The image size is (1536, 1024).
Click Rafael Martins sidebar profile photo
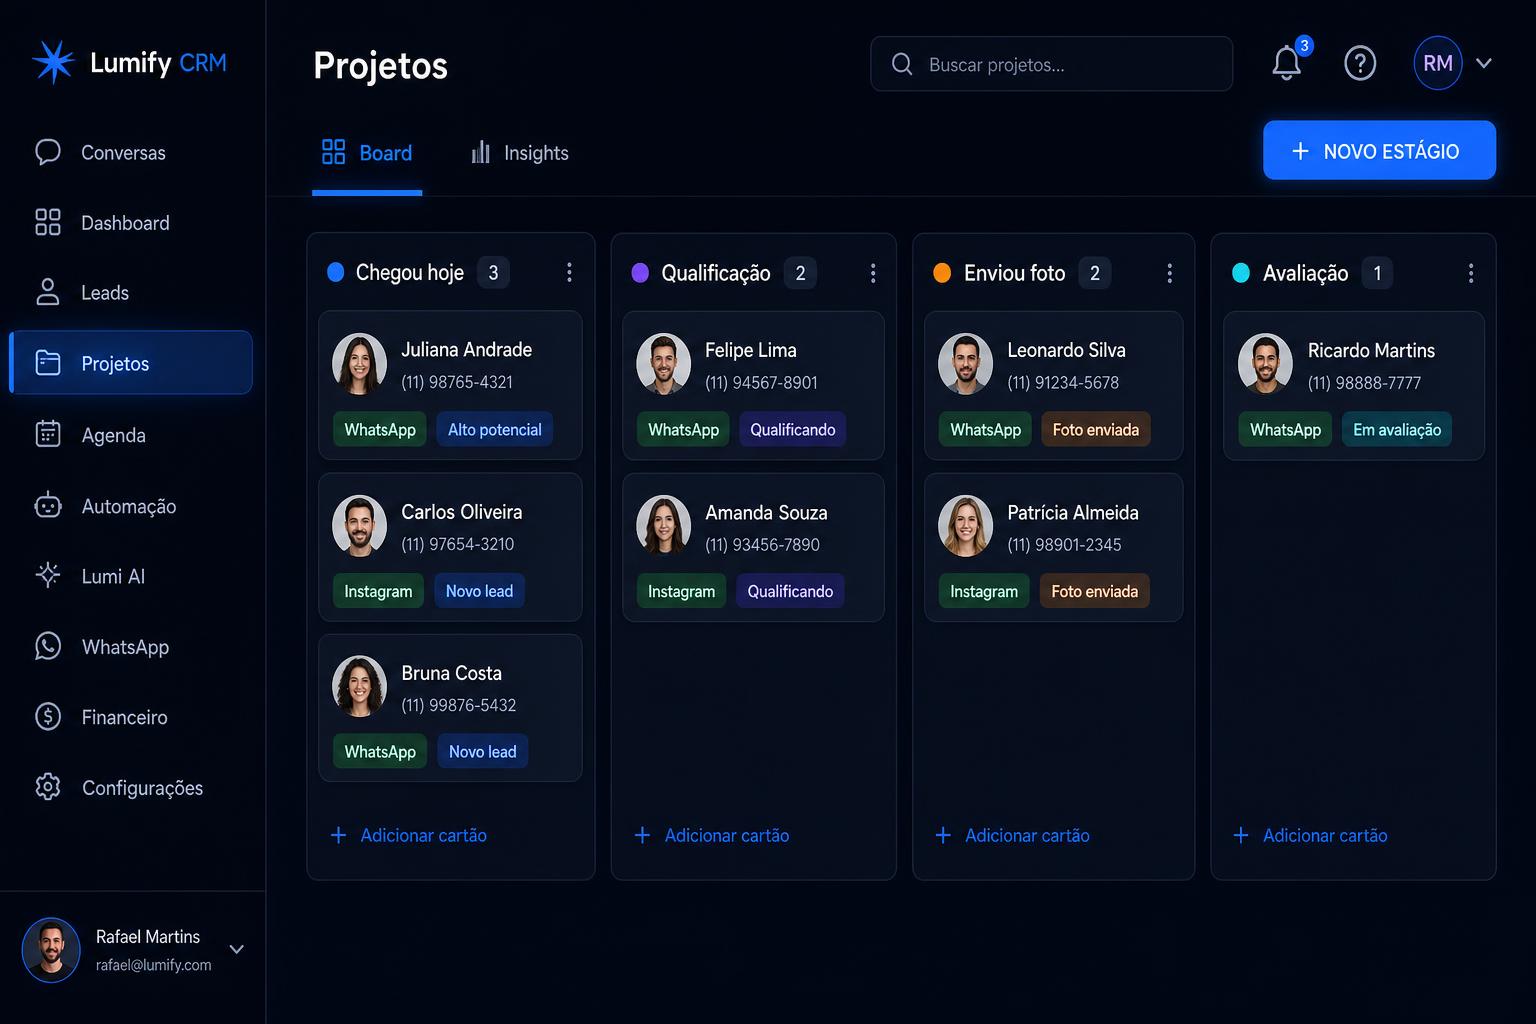point(51,950)
